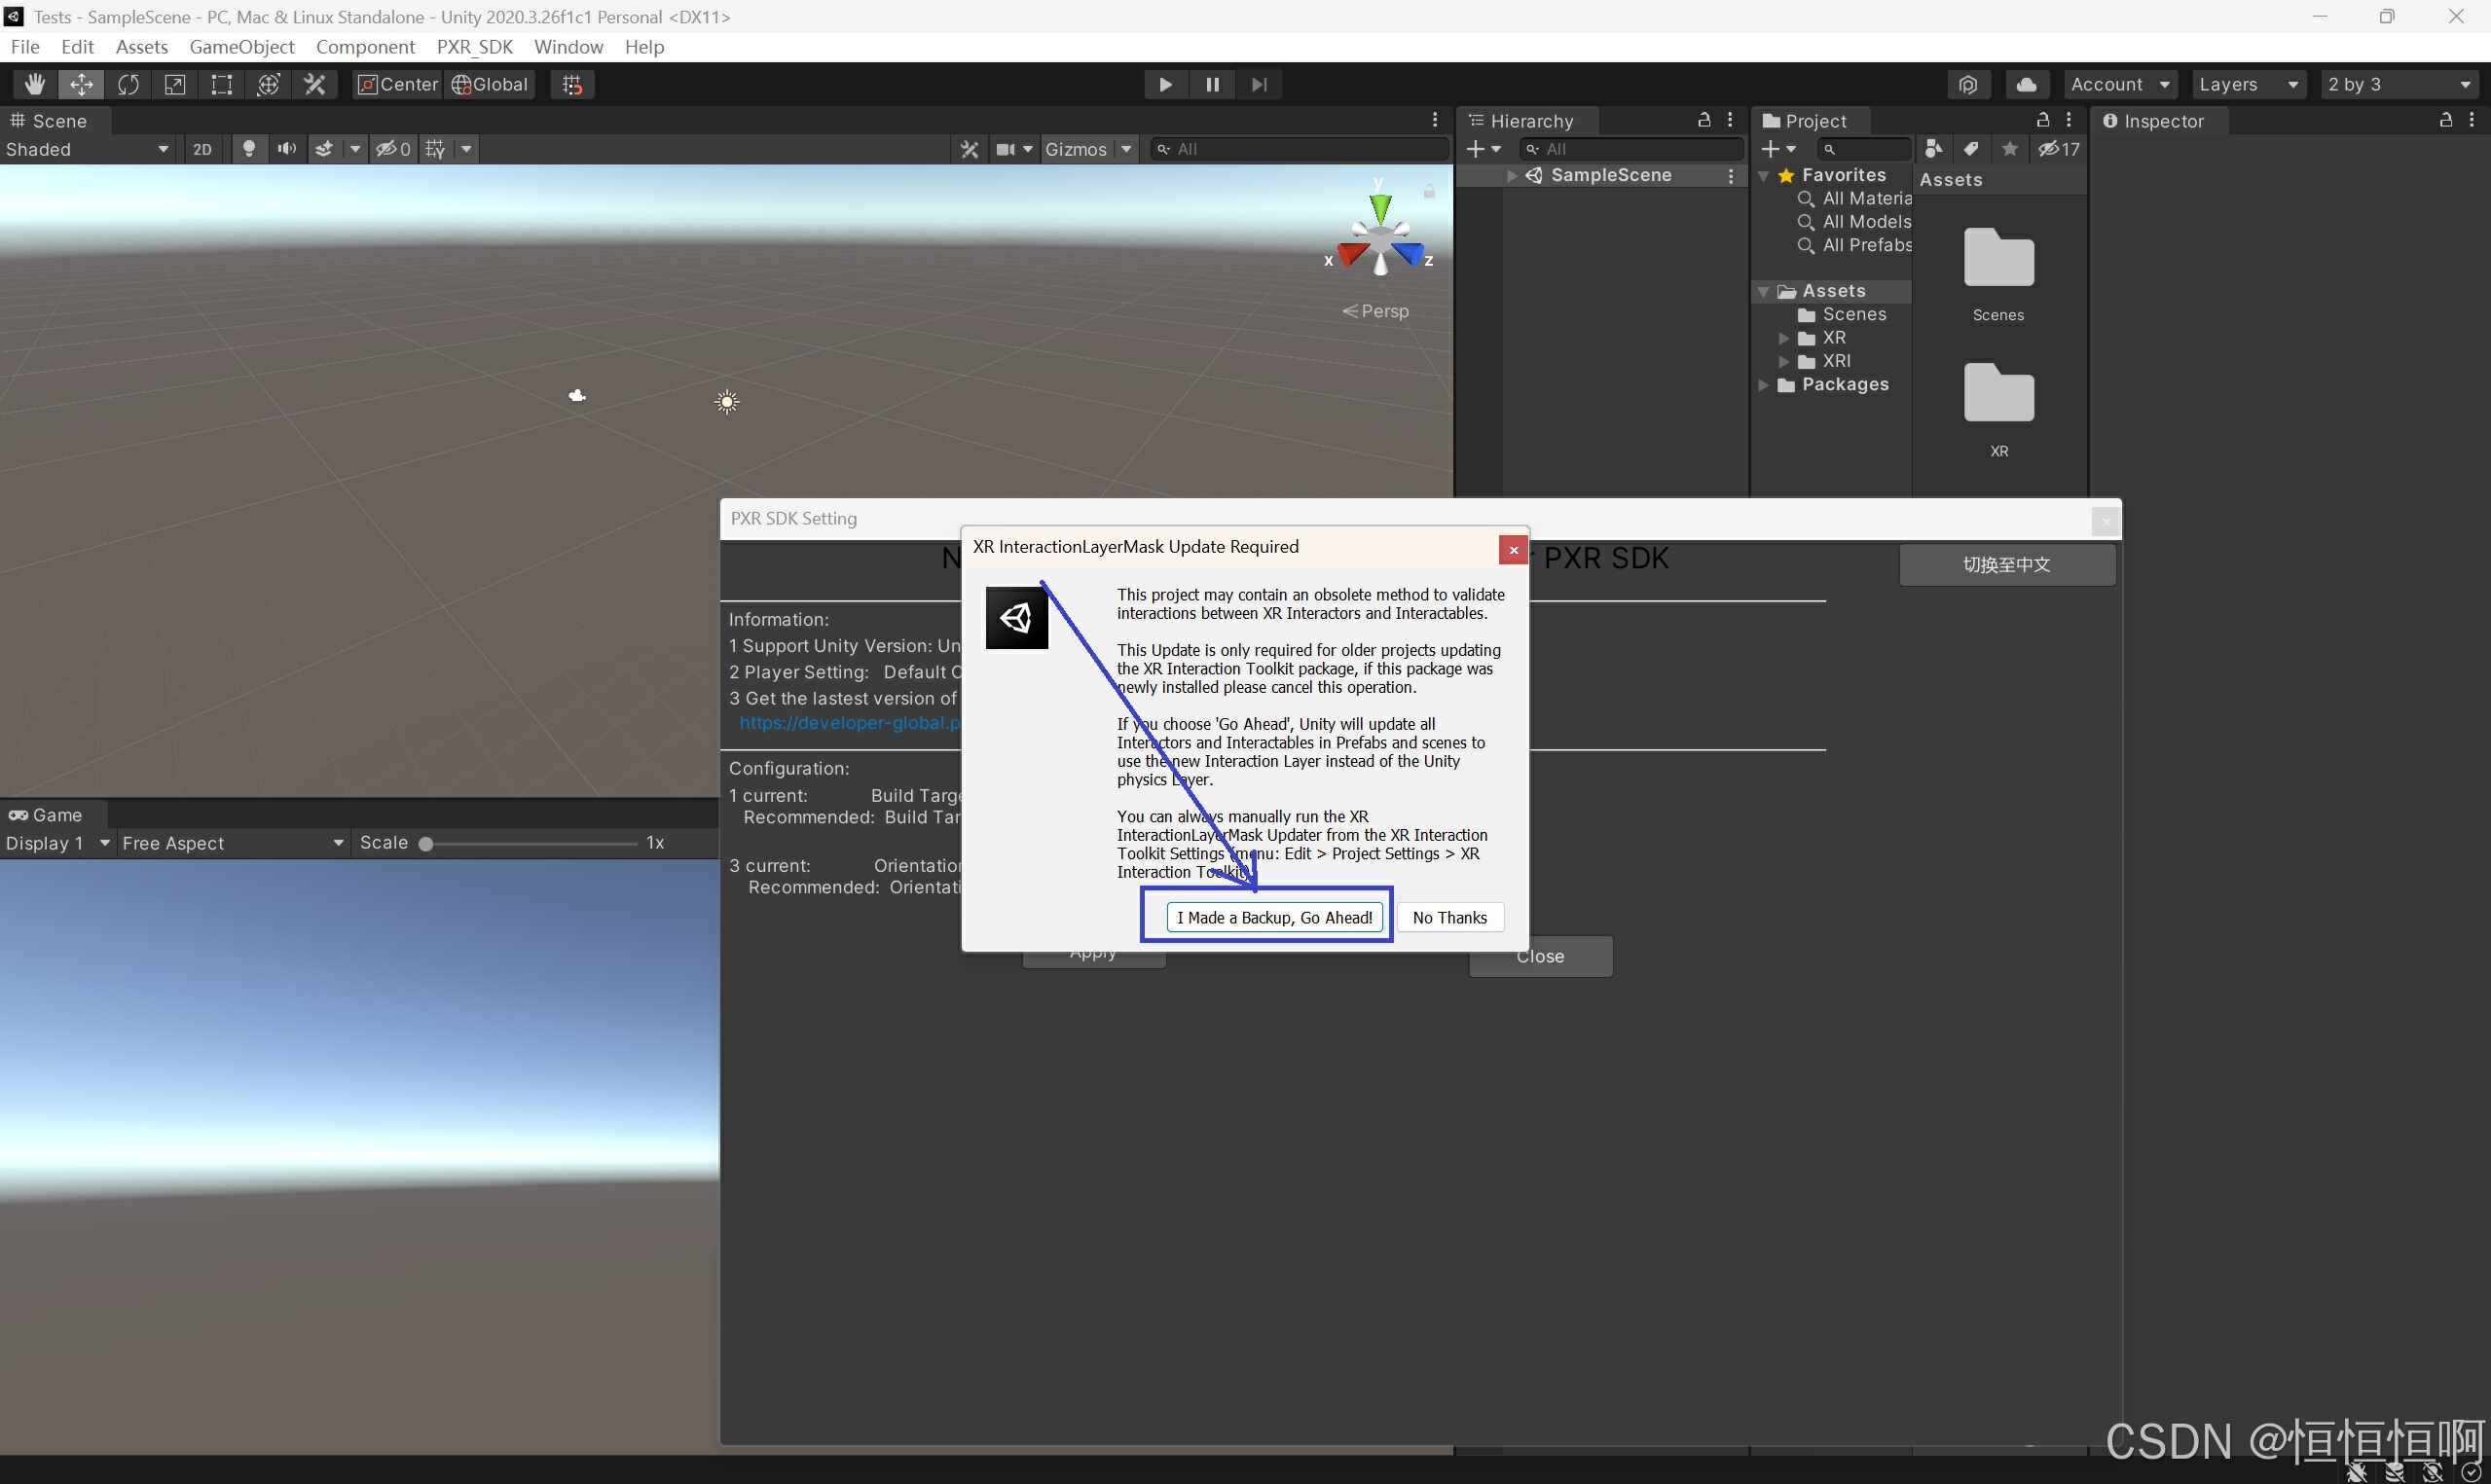Viewport: 2491px width, 1484px height.
Task: Open the Shaded draw mode dropdown
Action: [x=86, y=149]
